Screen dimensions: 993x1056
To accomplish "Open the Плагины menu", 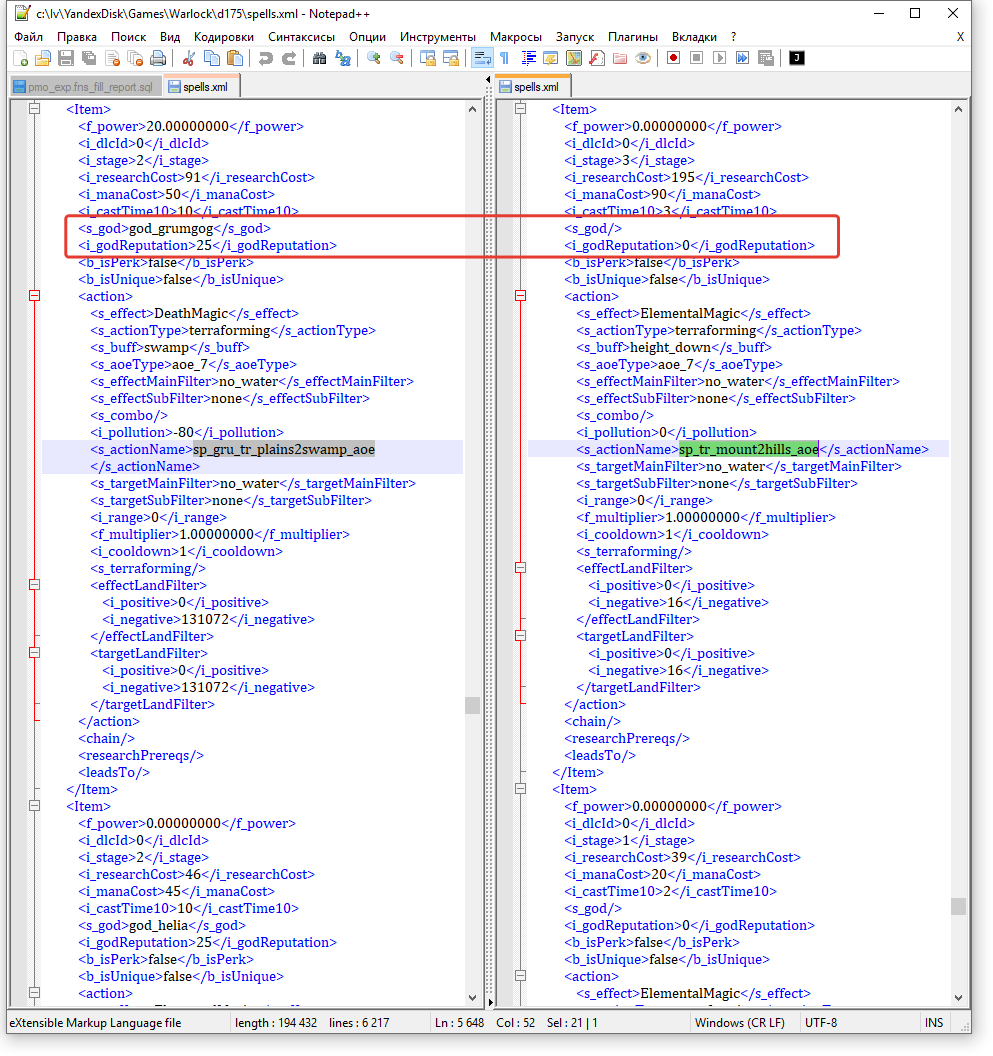I will [633, 37].
